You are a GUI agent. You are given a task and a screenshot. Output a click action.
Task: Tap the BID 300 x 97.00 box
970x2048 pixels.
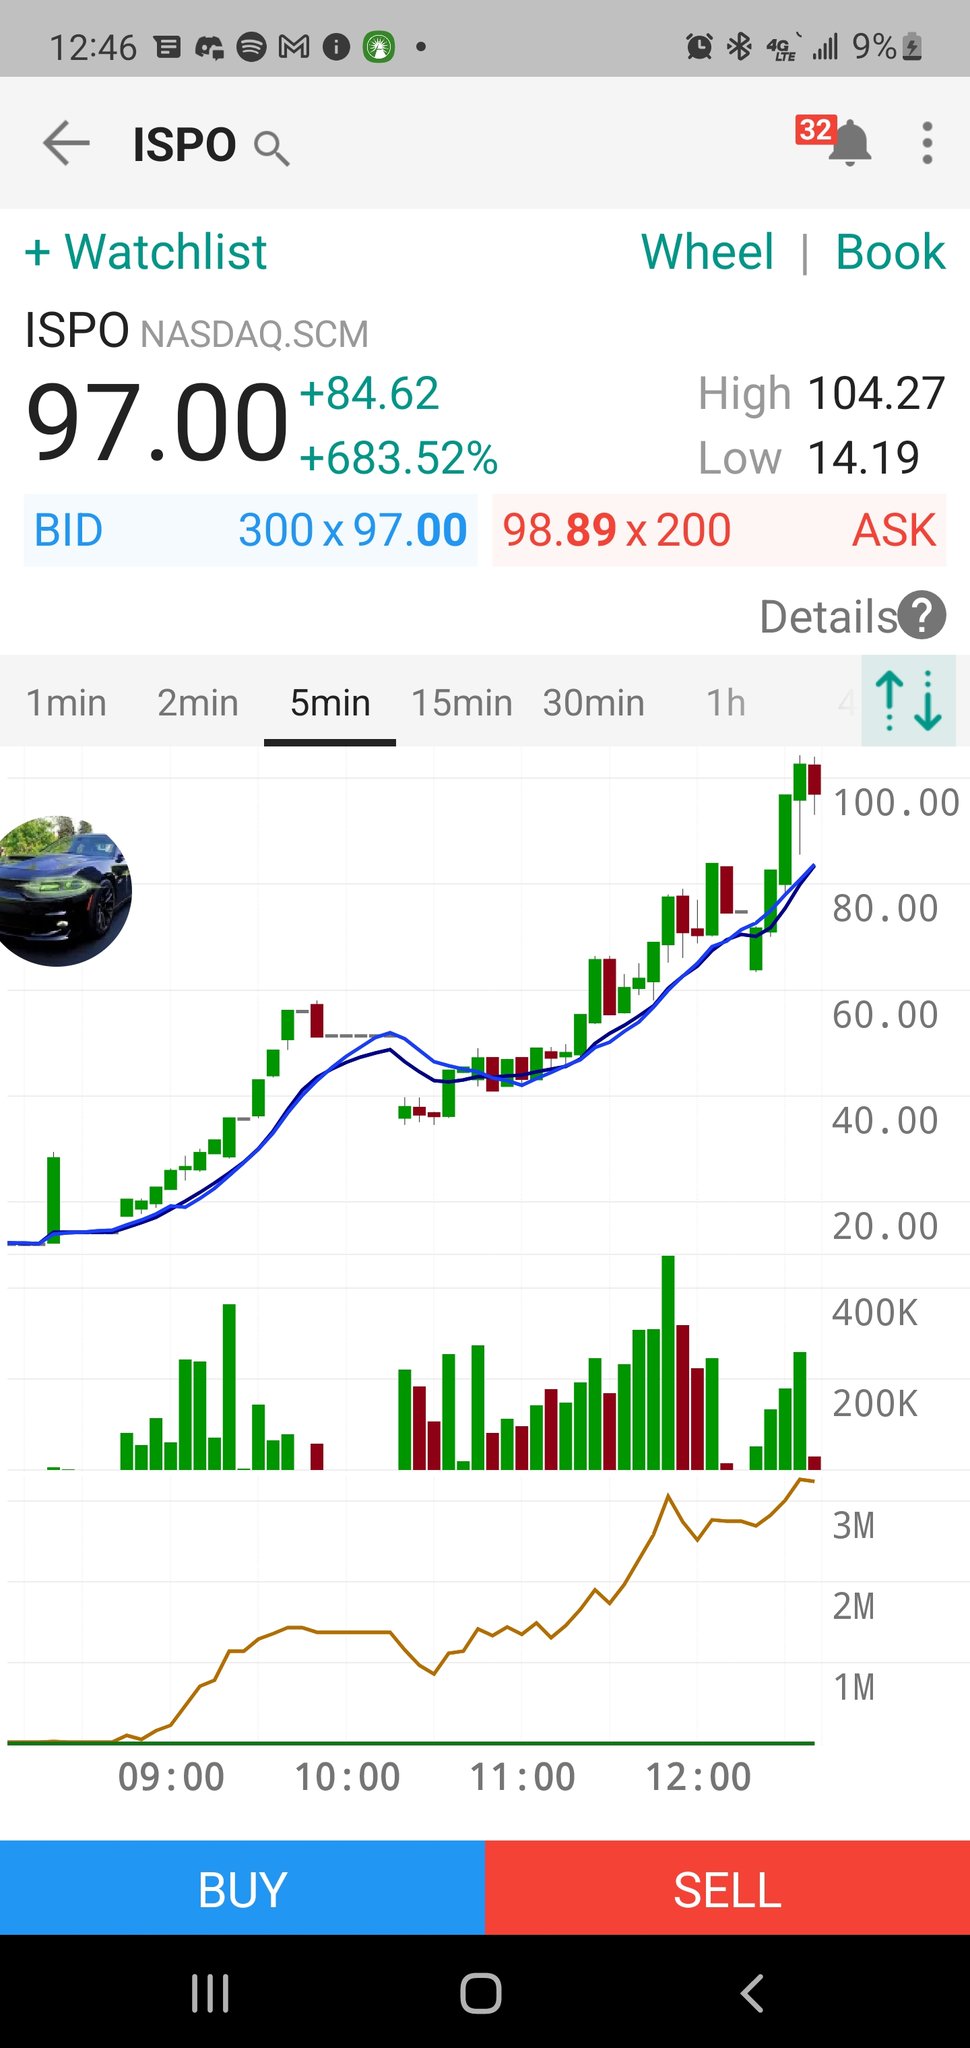[x=250, y=530]
